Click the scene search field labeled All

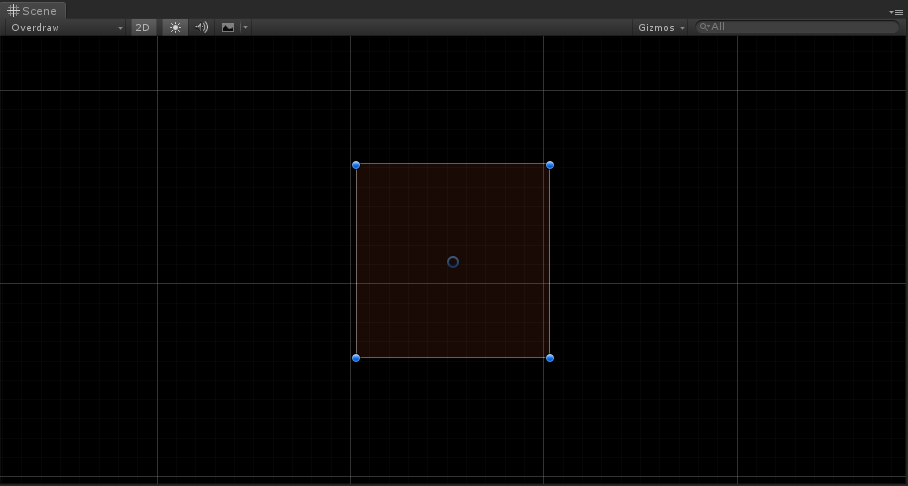click(x=797, y=27)
